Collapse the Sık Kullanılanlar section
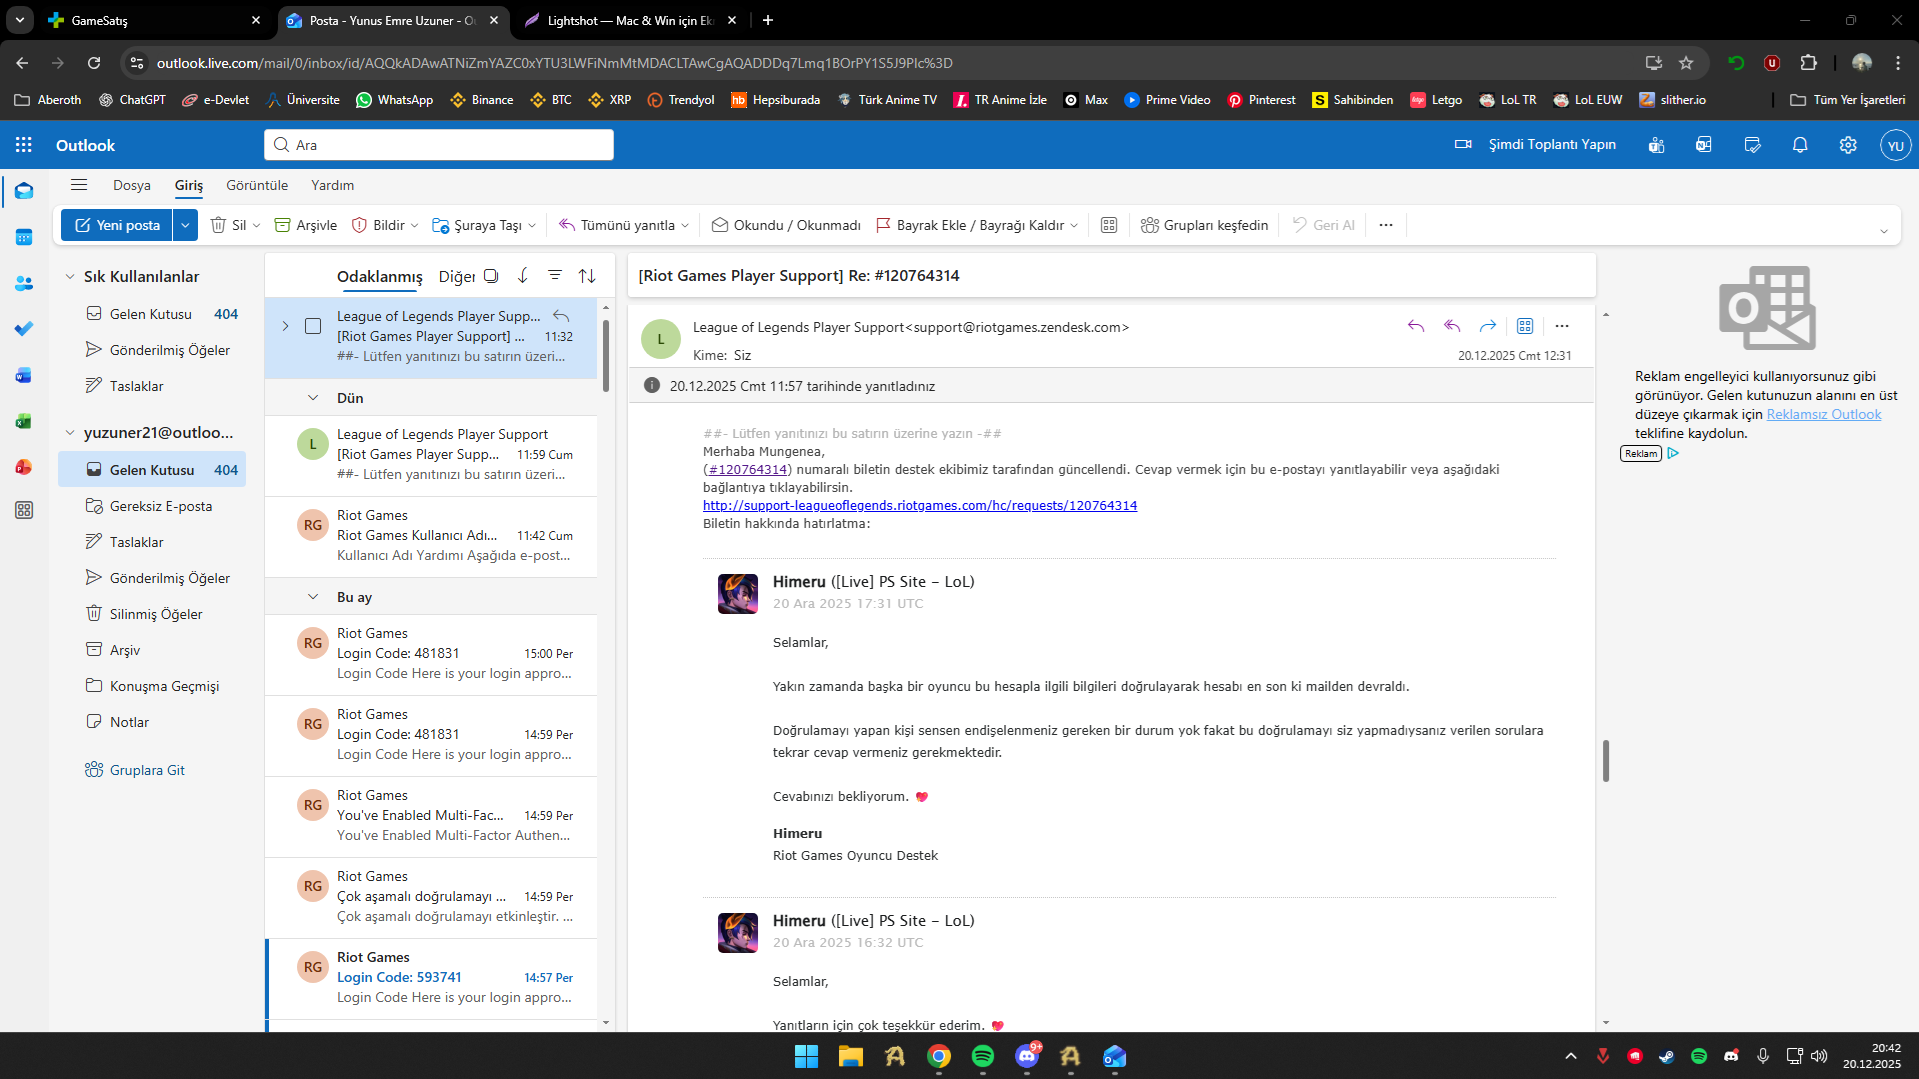This screenshot has width=1919, height=1079. (x=70, y=276)
